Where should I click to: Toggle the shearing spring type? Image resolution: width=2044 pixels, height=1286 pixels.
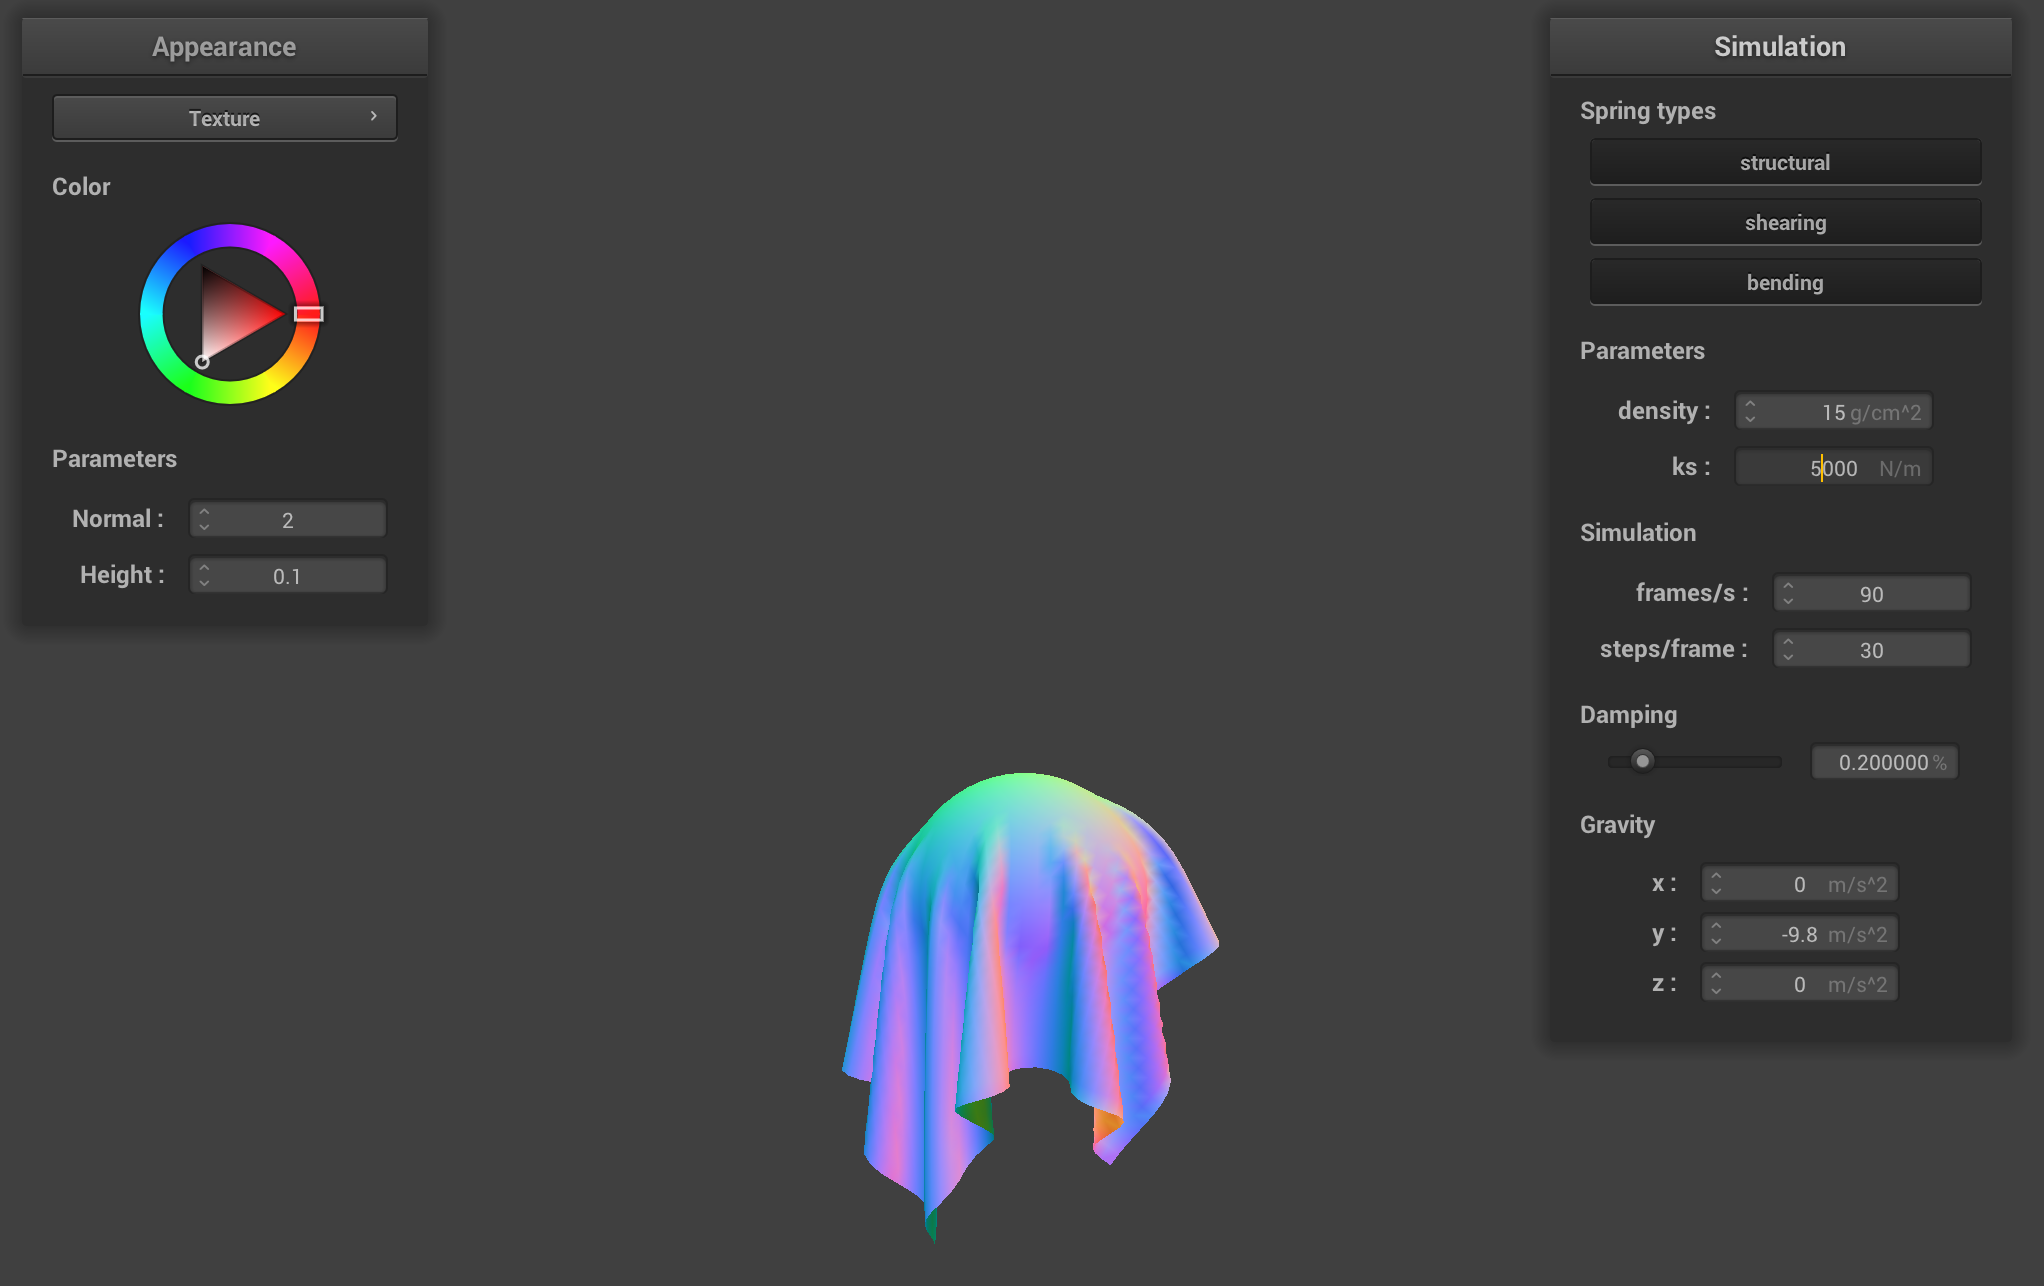[x=1785, y=222]
